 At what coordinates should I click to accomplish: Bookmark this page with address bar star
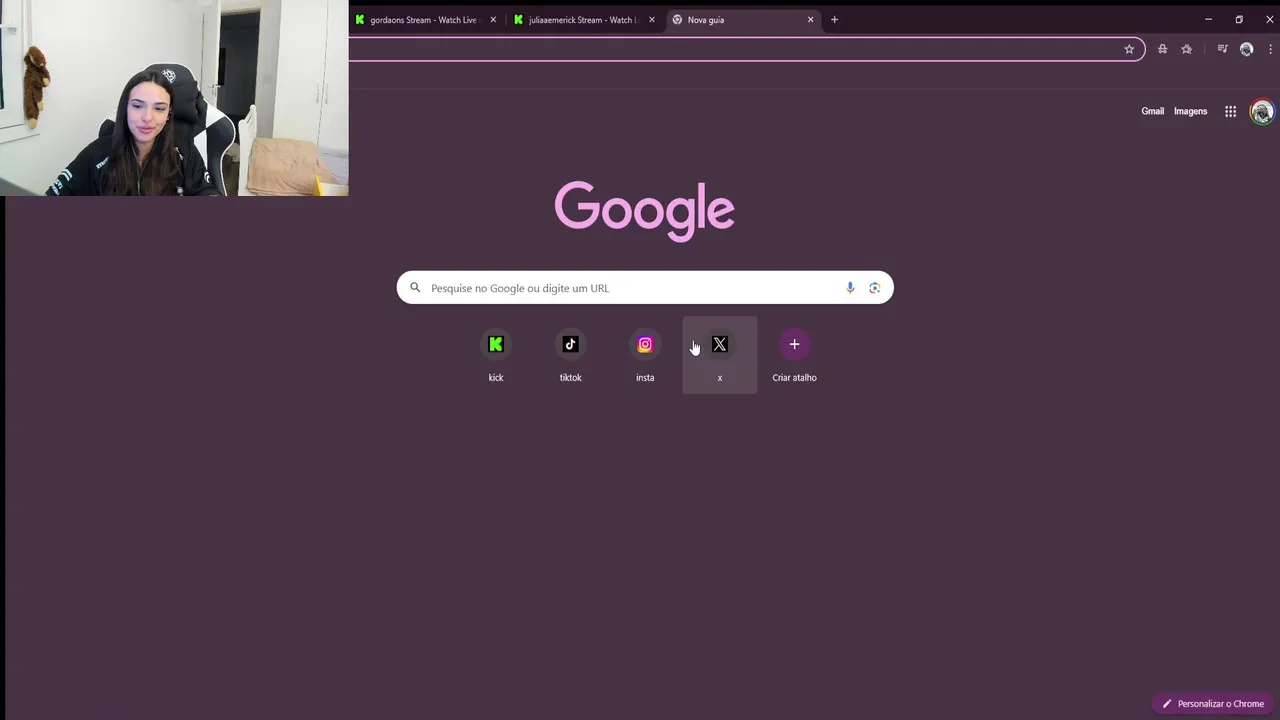tap(1129, 49)
